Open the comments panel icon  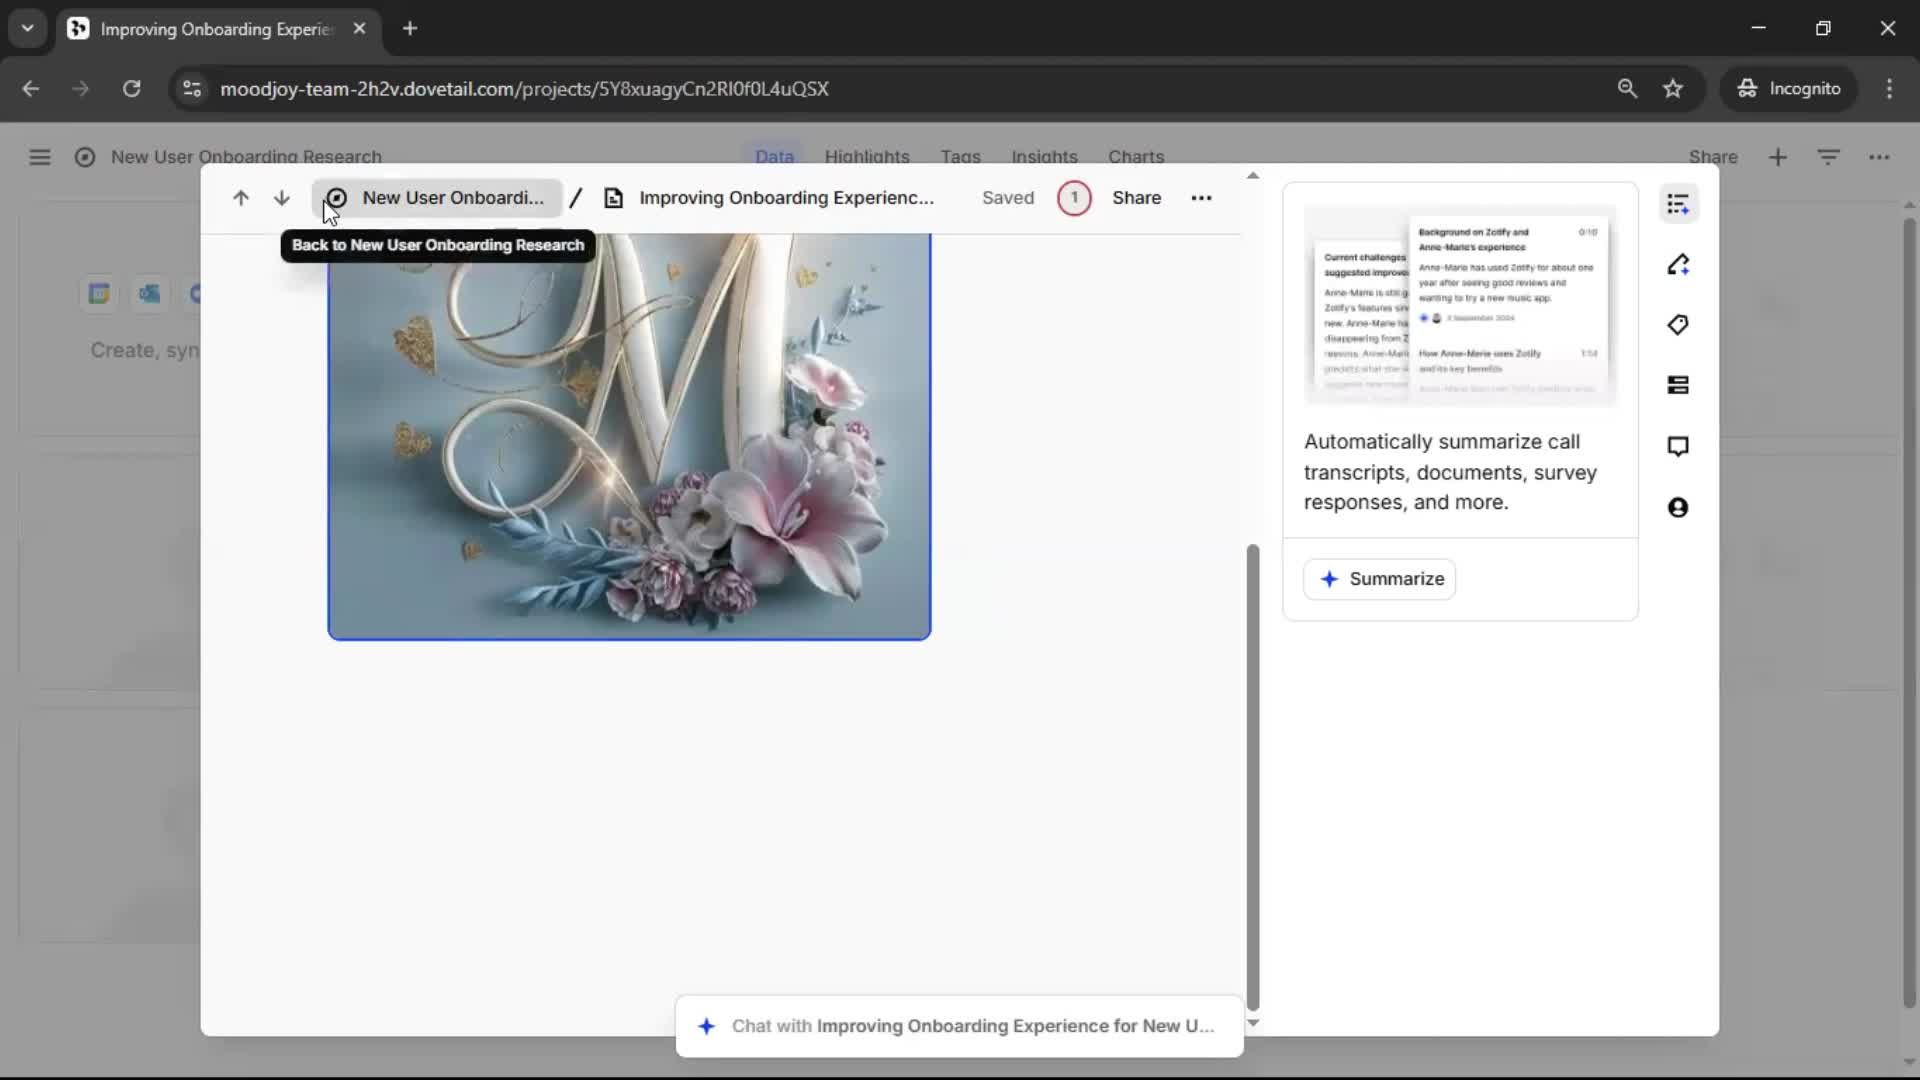tap(1678, 446)
